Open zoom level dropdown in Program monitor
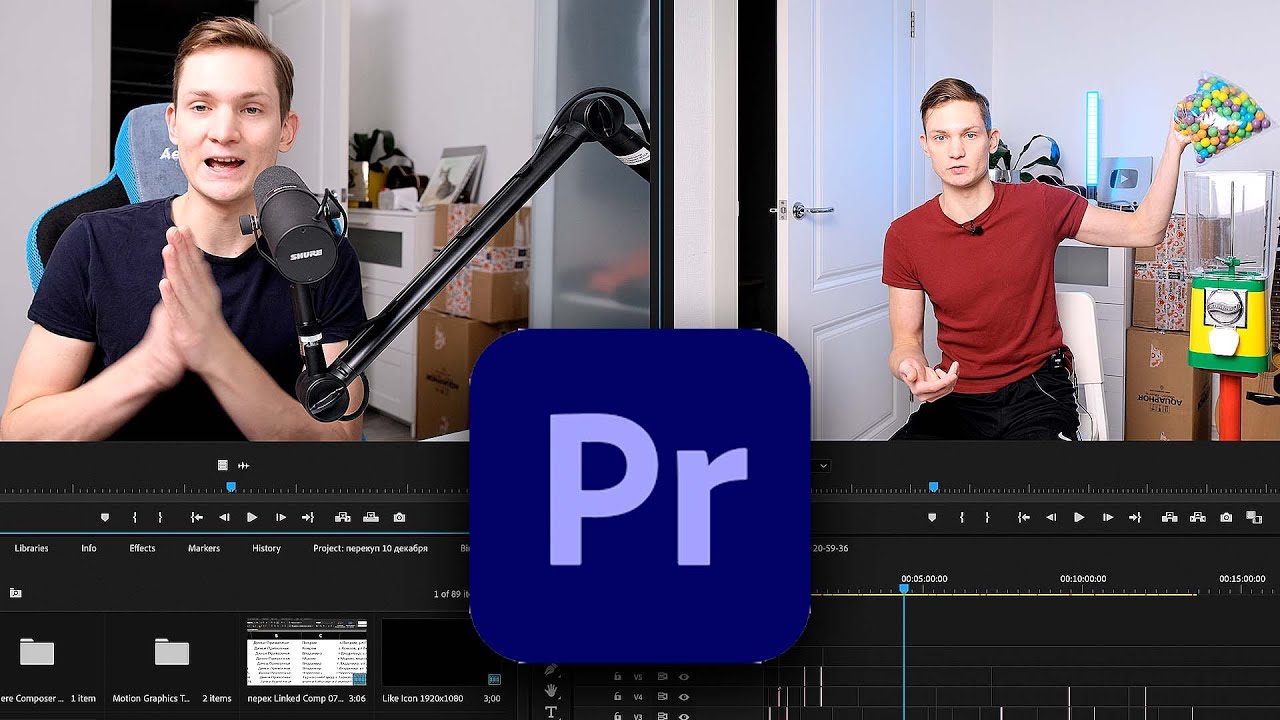This screenshot has width=1280, height=720. point(822,465)
